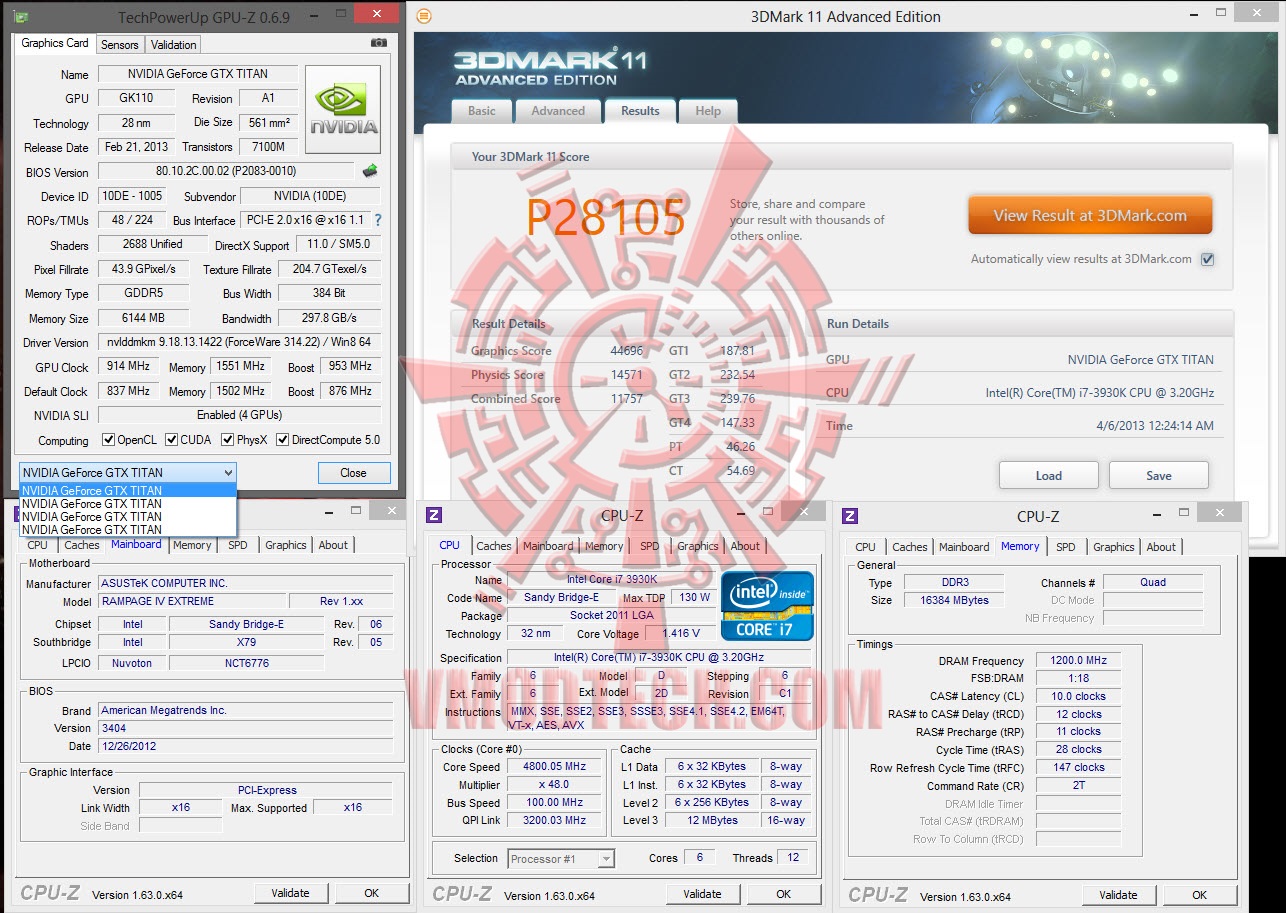This screenshot has height=913, width=1286.
Task: Click the Bus Interface question mark icon
Action: 377,220
